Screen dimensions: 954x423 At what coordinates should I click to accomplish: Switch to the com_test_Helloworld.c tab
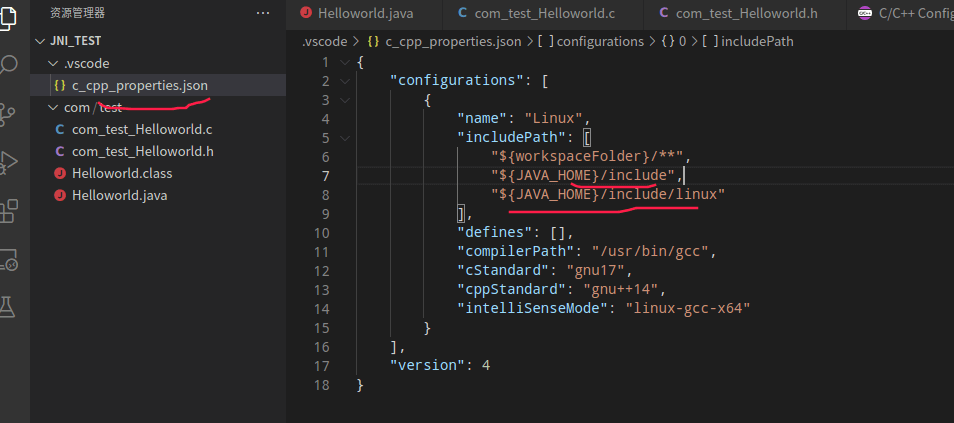(x=530, y=13)
